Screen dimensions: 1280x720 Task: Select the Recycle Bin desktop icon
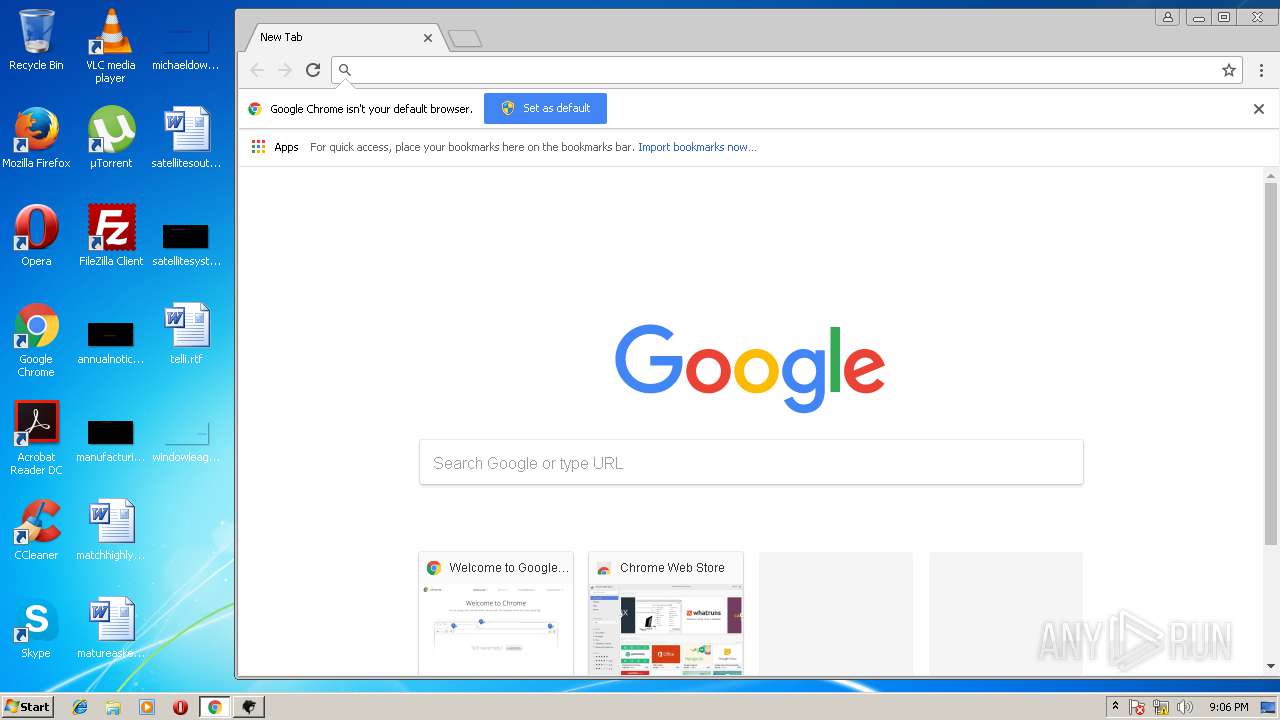coord(36,40)
